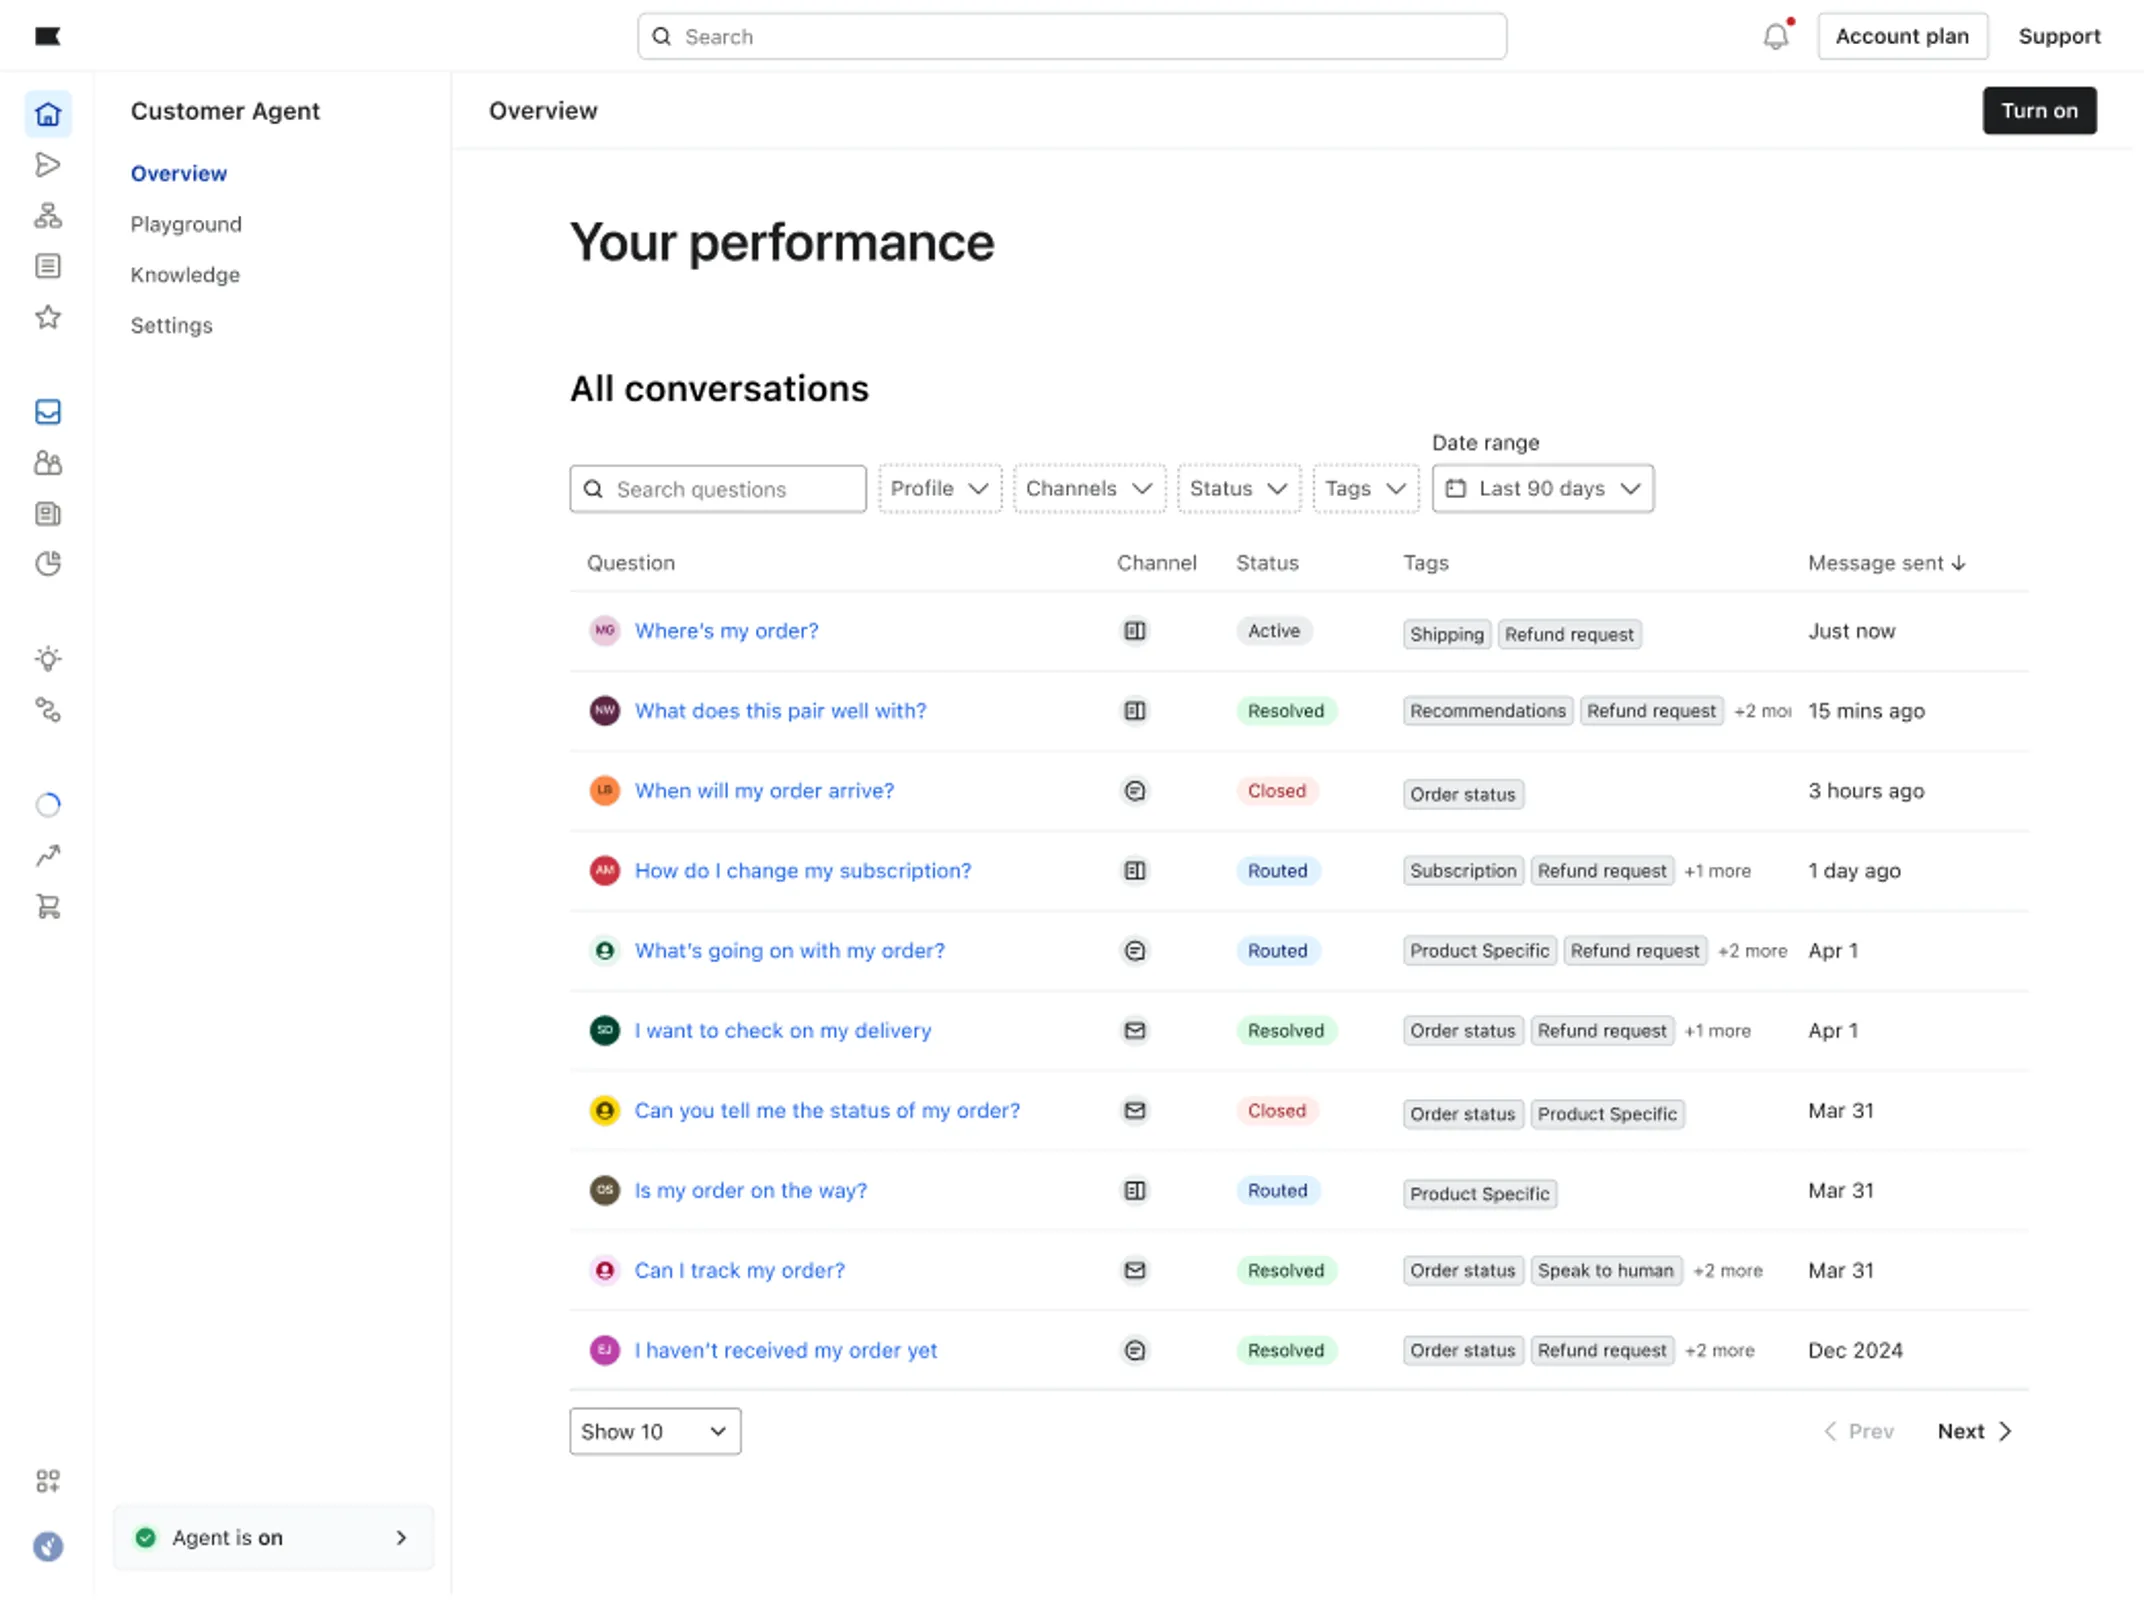This screenshot has width=2144, height=1600.
Task: Open the Agent is on status panel
Action: point(273,1537)
